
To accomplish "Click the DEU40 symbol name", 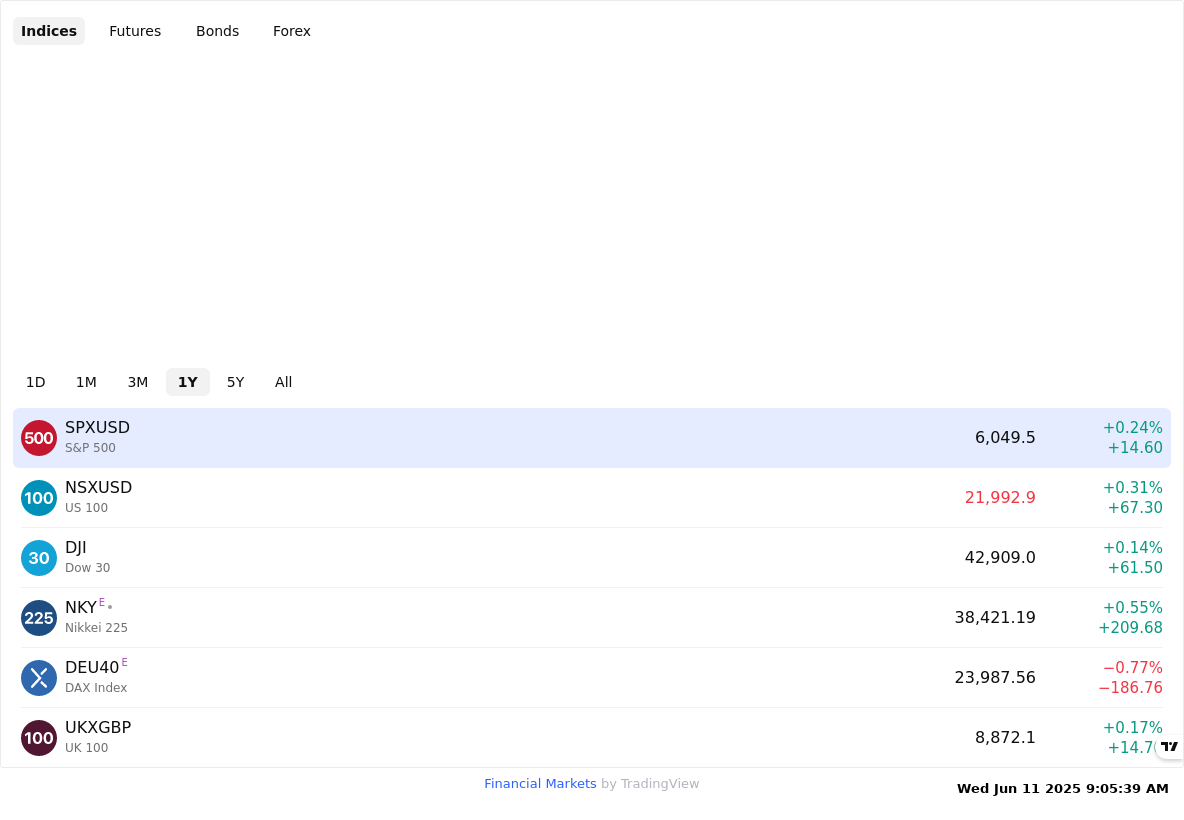I will pyautogui.click(x=92, y=667).
